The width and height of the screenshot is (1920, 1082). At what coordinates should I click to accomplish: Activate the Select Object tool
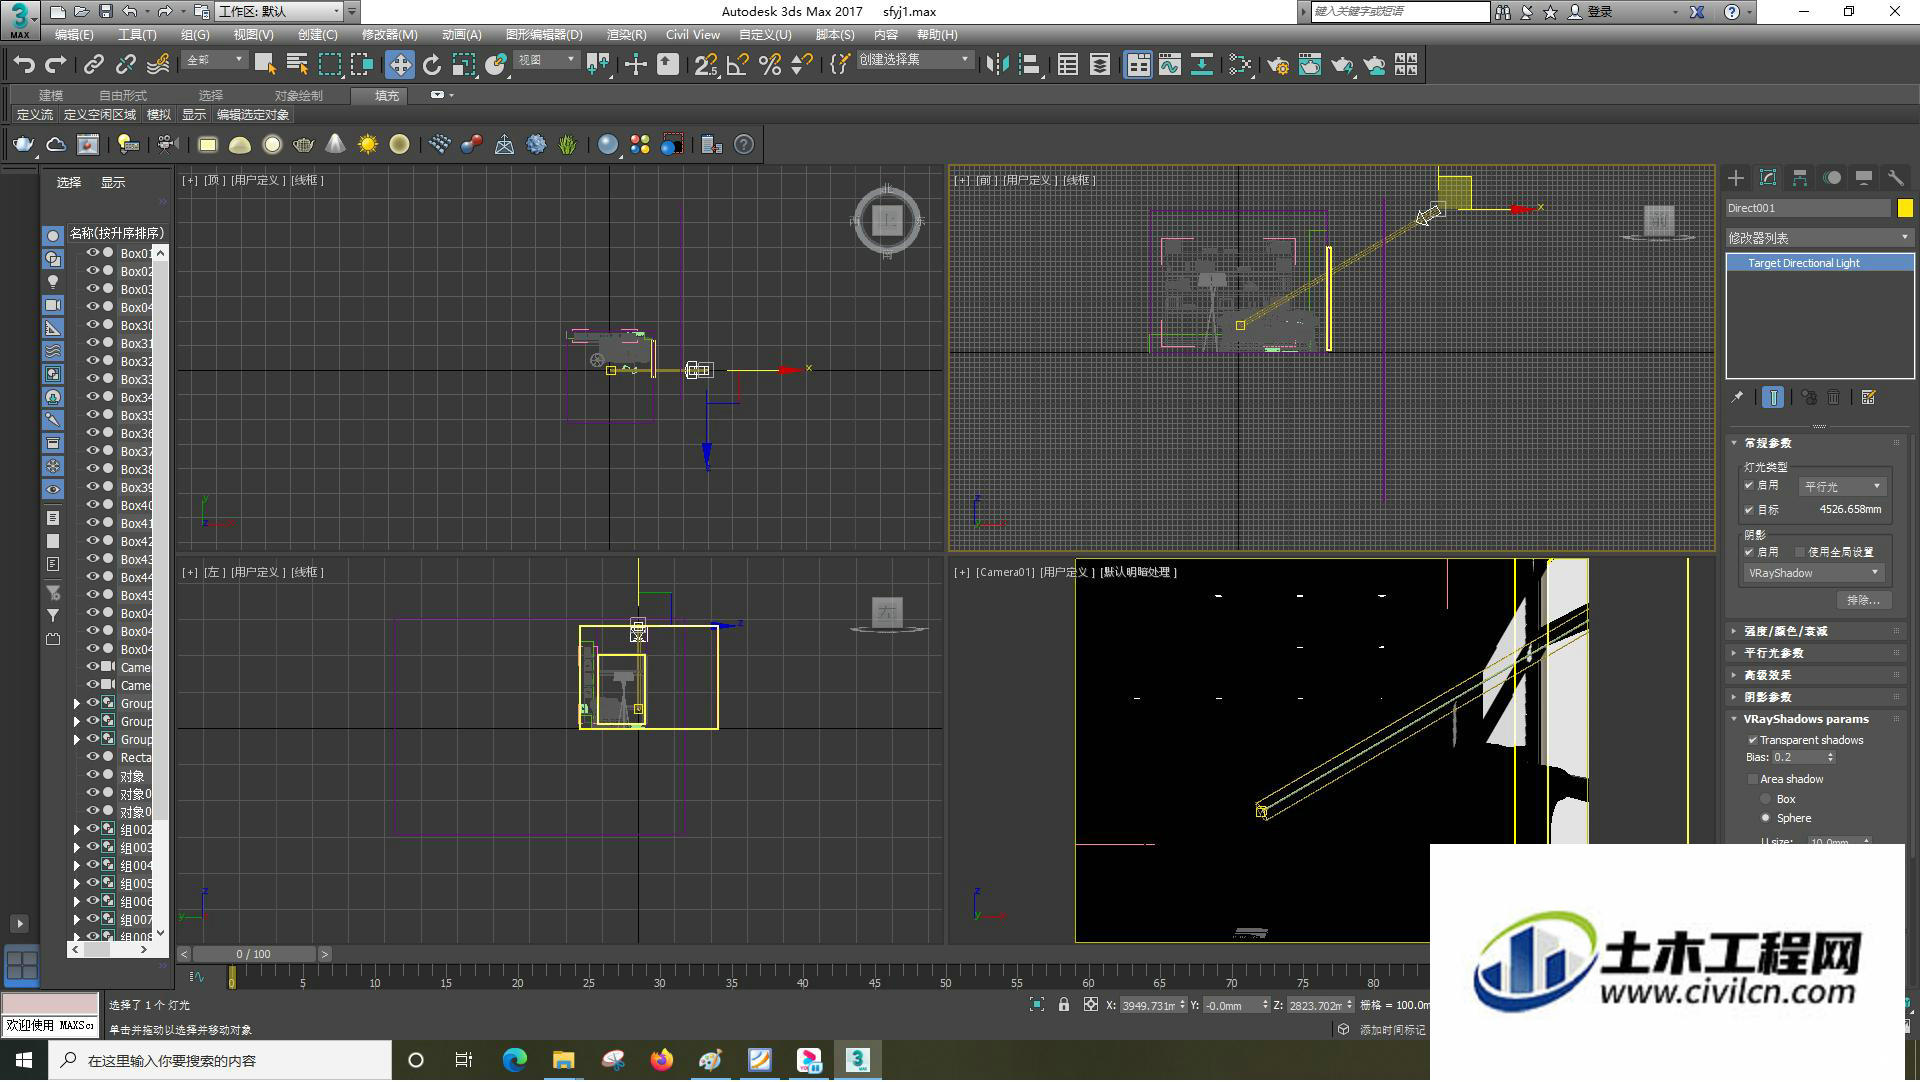[265, 65]
